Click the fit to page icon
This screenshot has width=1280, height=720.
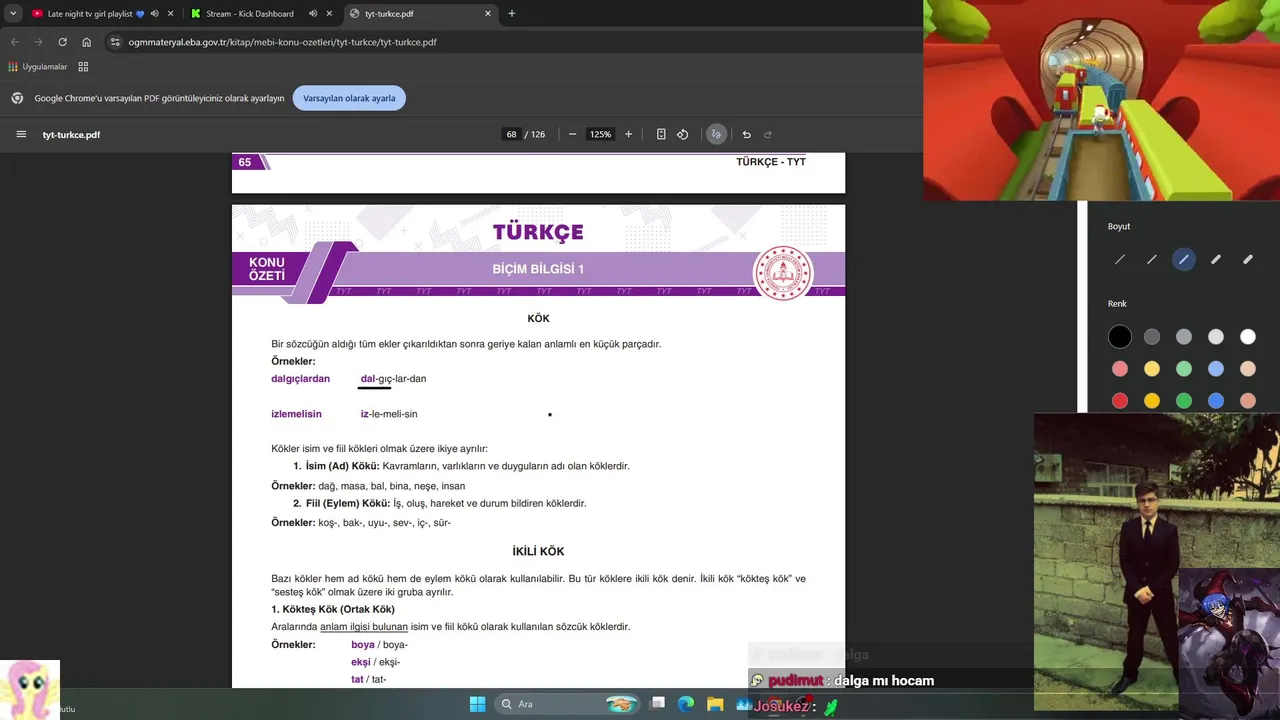click(x=661, y=134)
